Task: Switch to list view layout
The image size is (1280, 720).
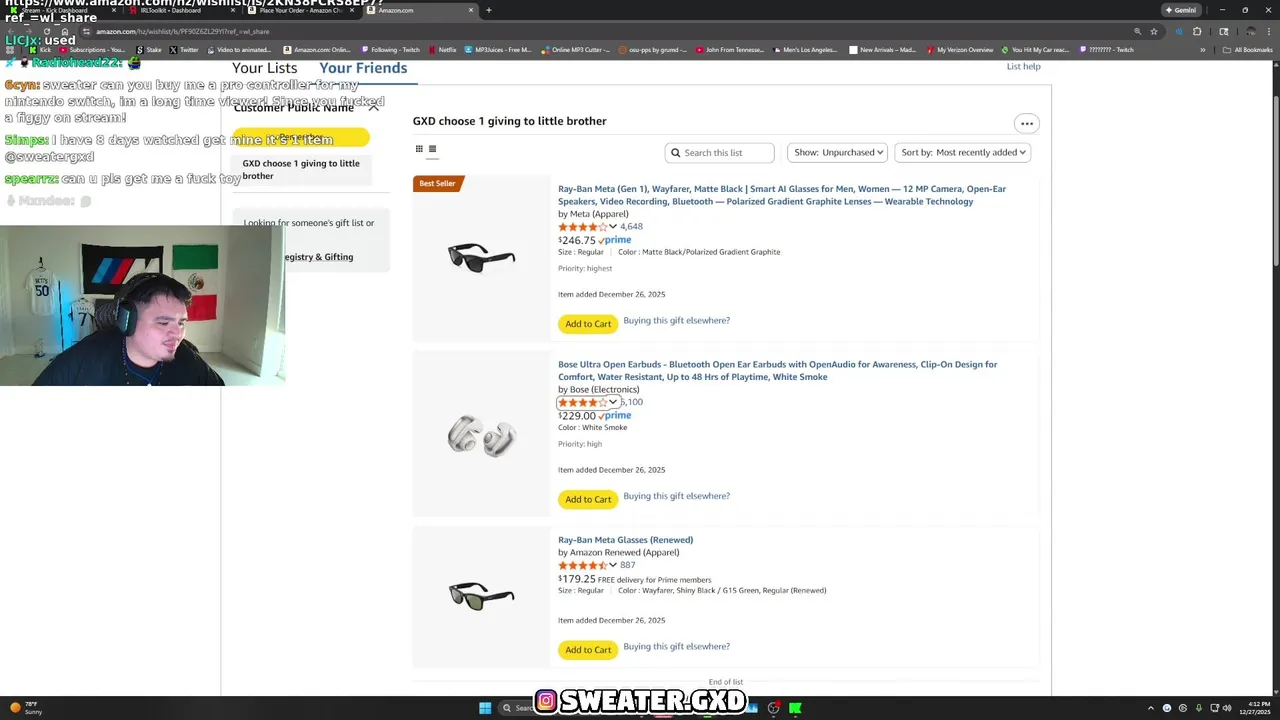Action: tap(432, 149)
